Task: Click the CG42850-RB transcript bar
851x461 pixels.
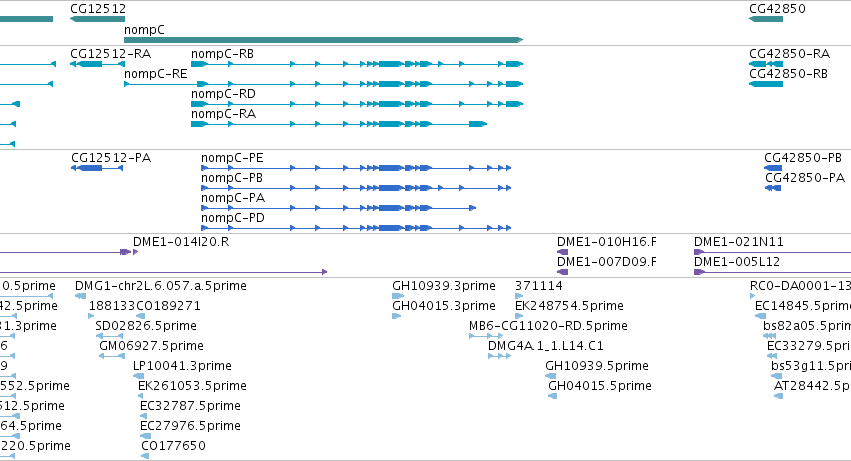Action: click(x=766, y=84)
